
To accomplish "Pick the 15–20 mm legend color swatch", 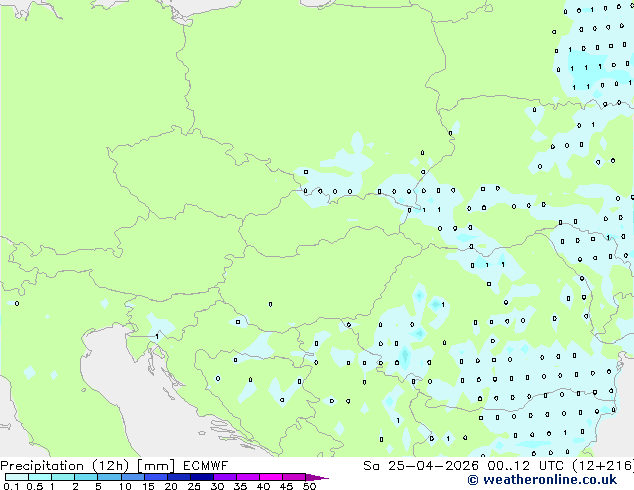I will click(156, 477).
